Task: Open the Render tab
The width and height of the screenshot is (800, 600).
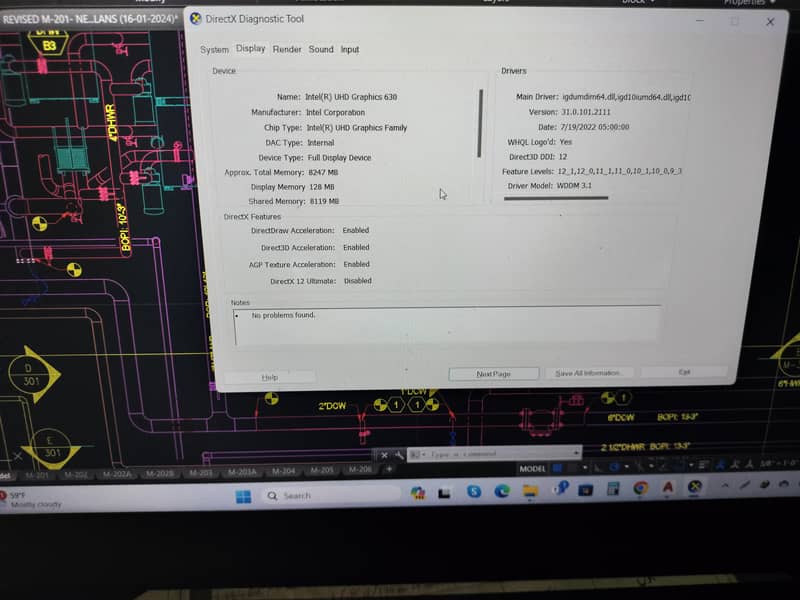Action: 287,49
